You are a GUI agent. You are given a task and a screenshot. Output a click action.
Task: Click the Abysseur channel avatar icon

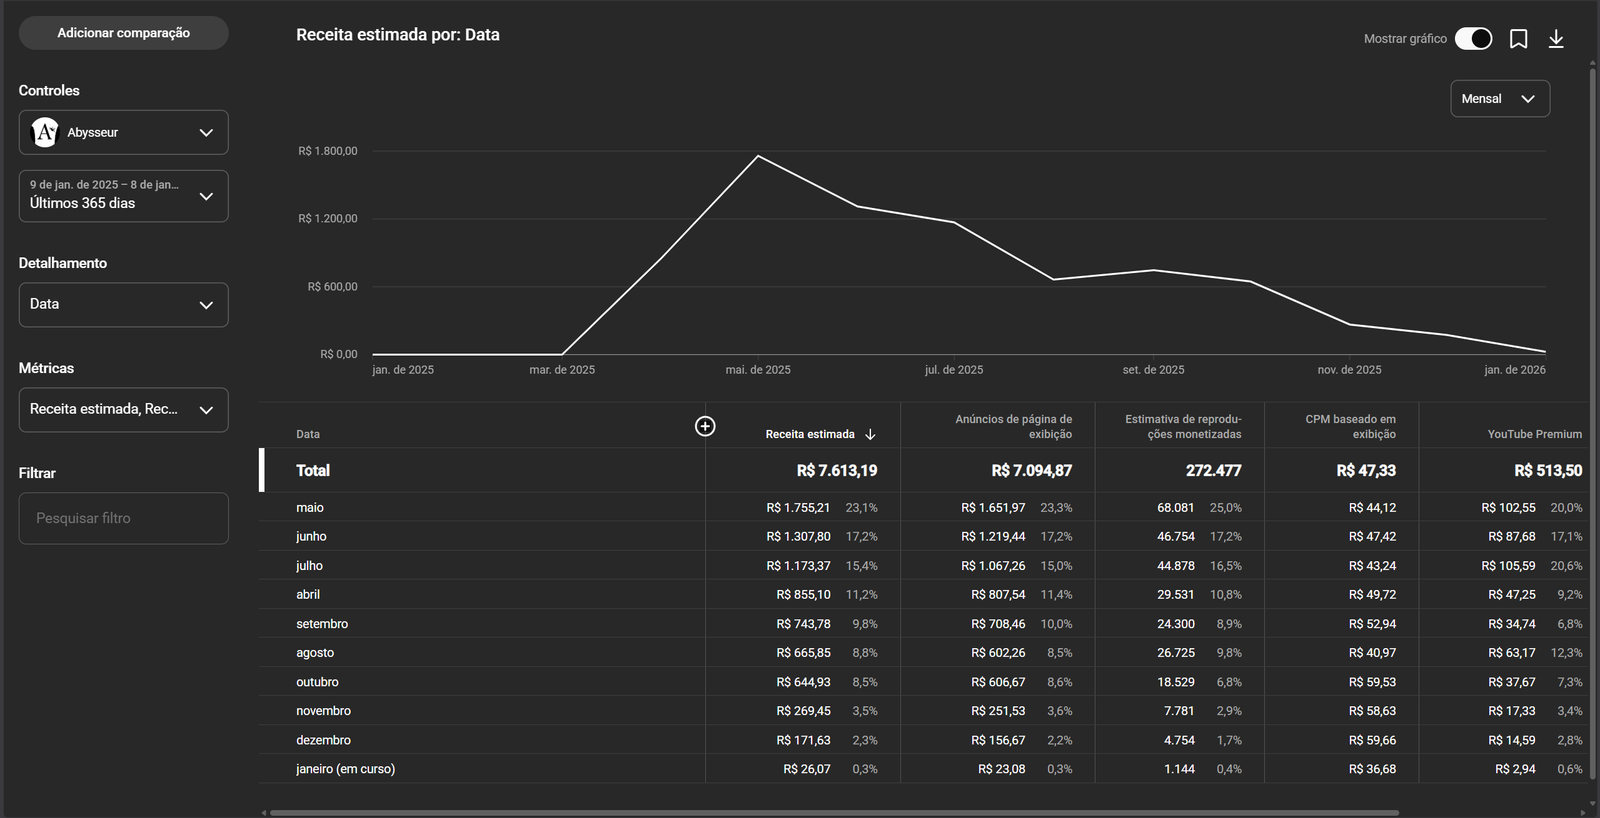[45, 133]
